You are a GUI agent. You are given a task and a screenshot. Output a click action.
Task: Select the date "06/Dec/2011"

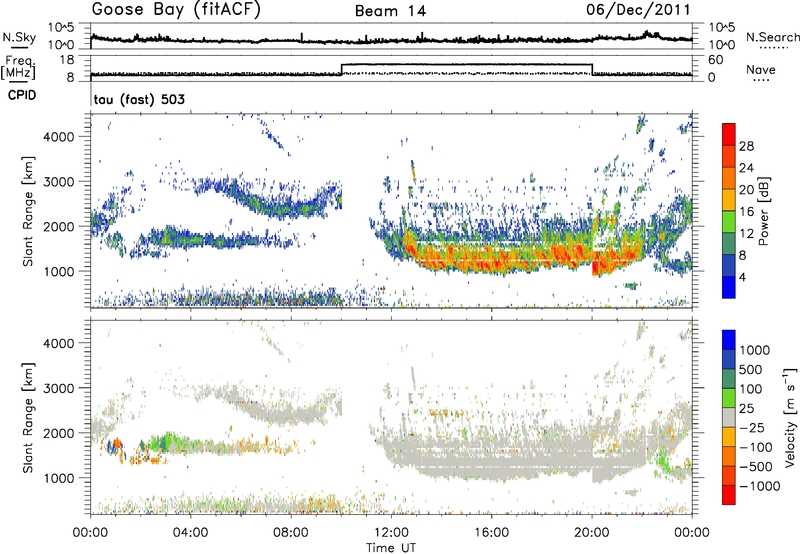[x=638, y=10]
